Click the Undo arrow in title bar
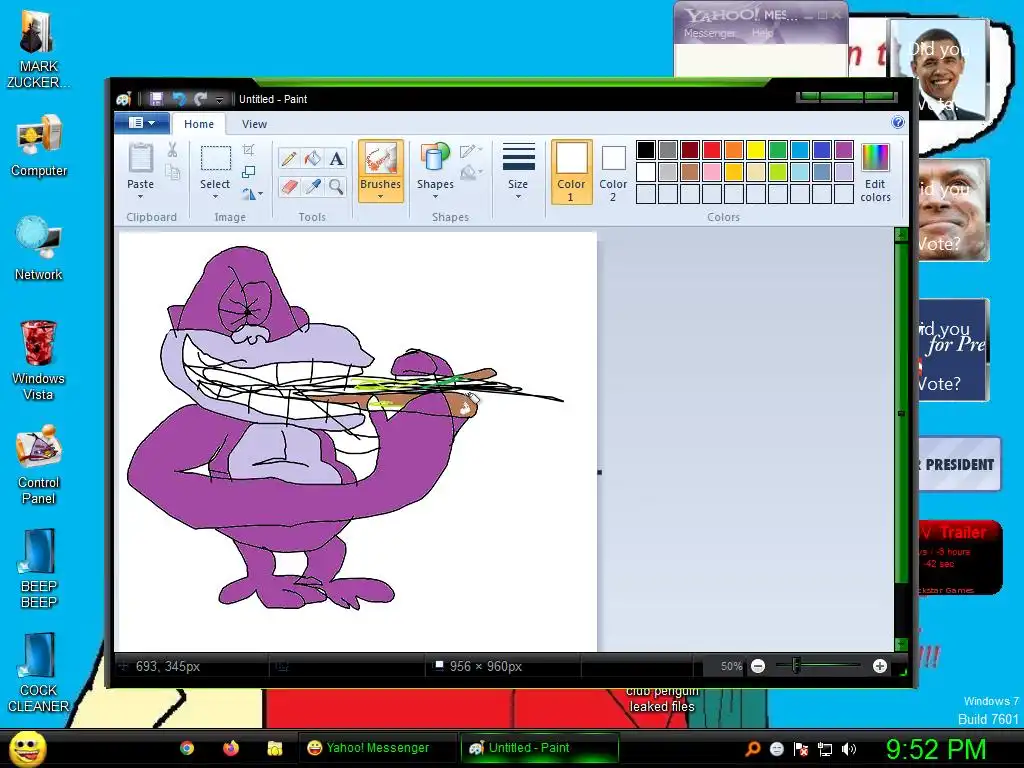This screenshot has width=1024, height=768. pyautogui.click(x=178, y=99)
